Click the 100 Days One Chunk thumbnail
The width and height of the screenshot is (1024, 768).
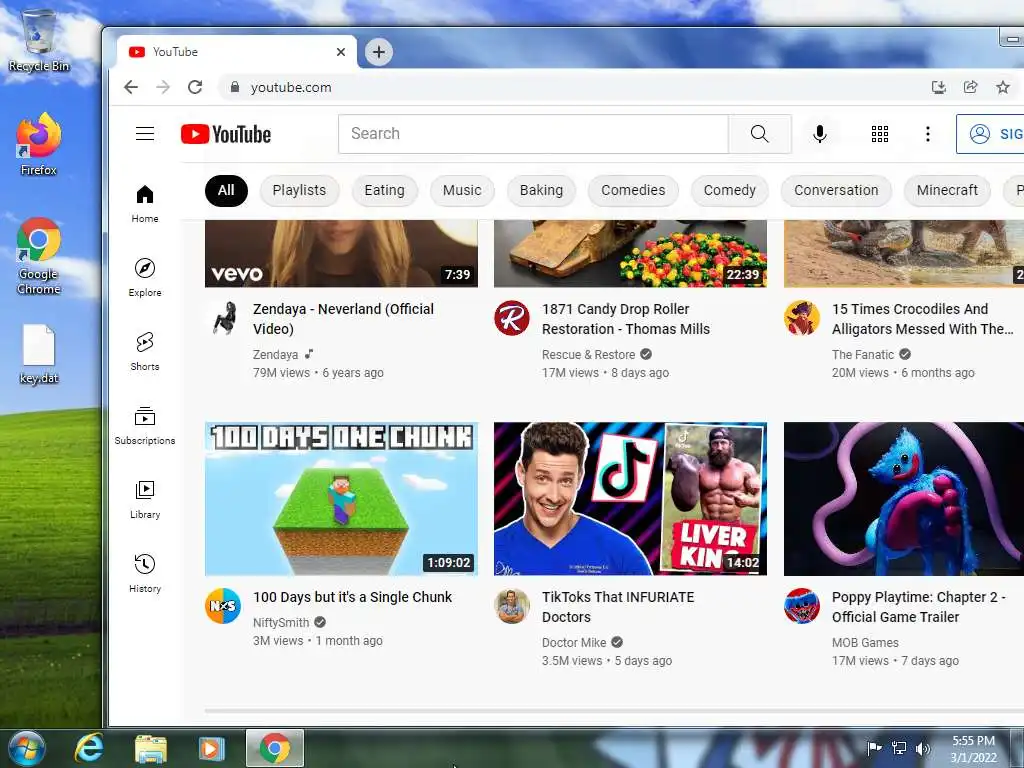[341, 499]
